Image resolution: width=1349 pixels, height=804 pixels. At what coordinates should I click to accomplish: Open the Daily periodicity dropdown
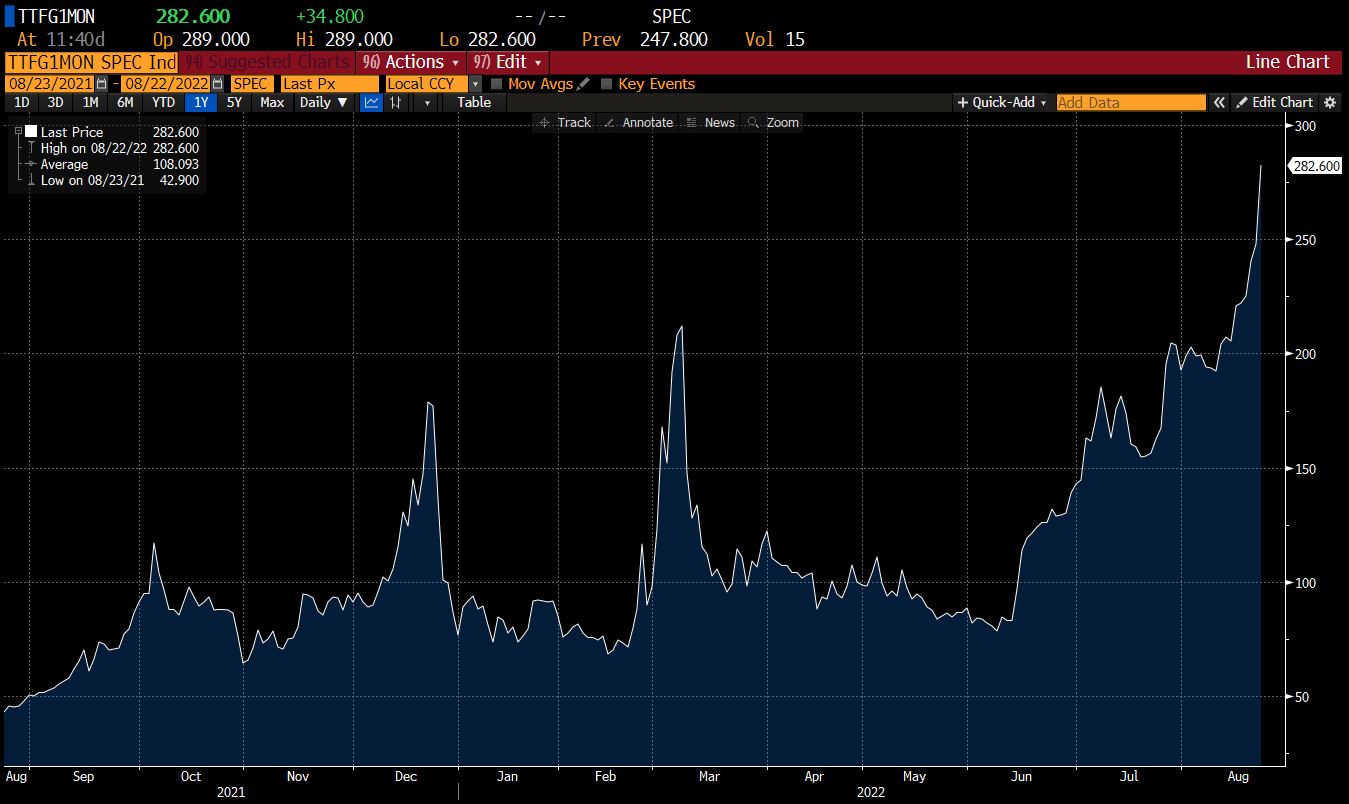coord(324,102)
